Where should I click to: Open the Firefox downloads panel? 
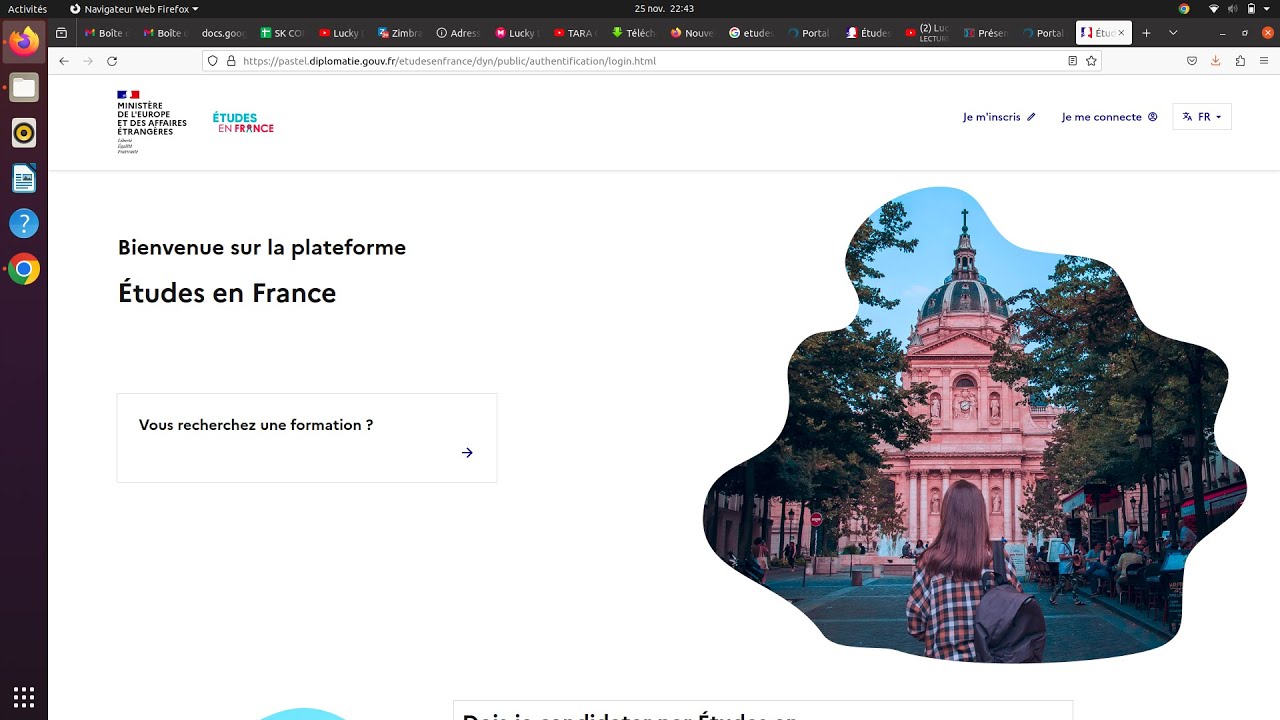(1216, 61)
